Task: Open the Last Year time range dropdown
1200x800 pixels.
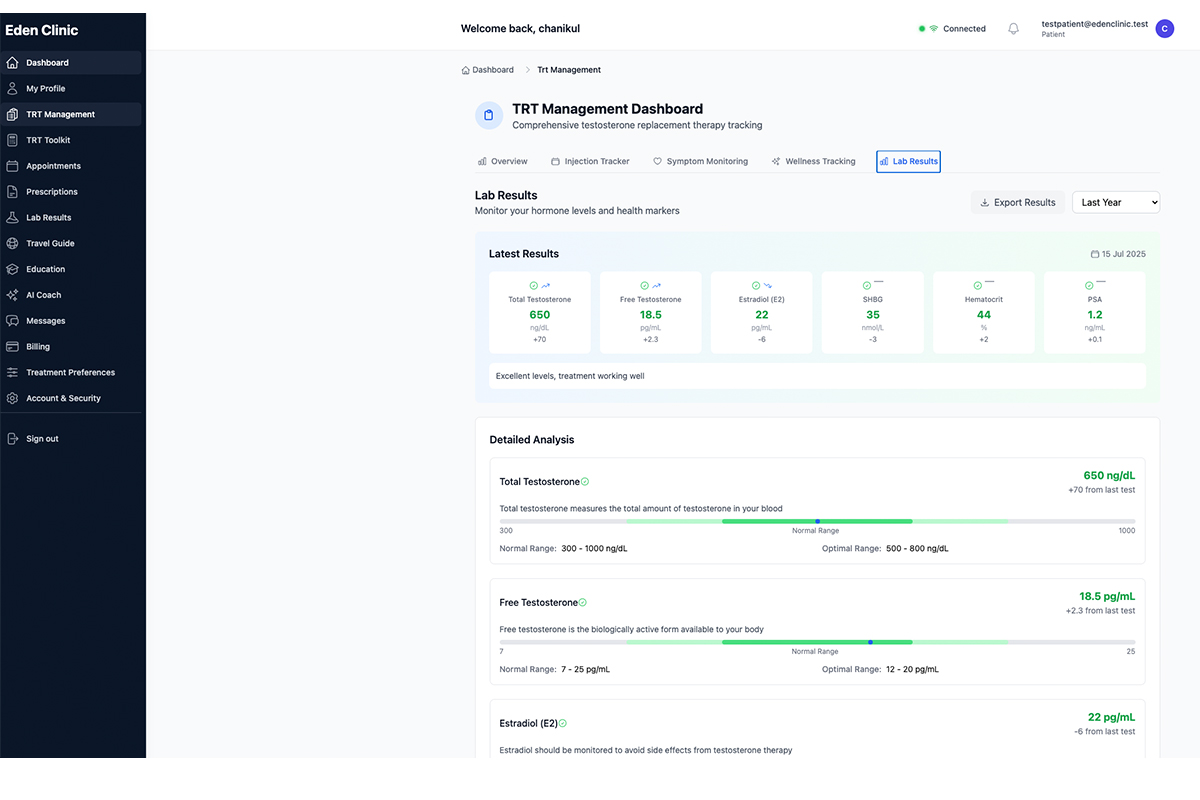Action: click(1115, 202)
